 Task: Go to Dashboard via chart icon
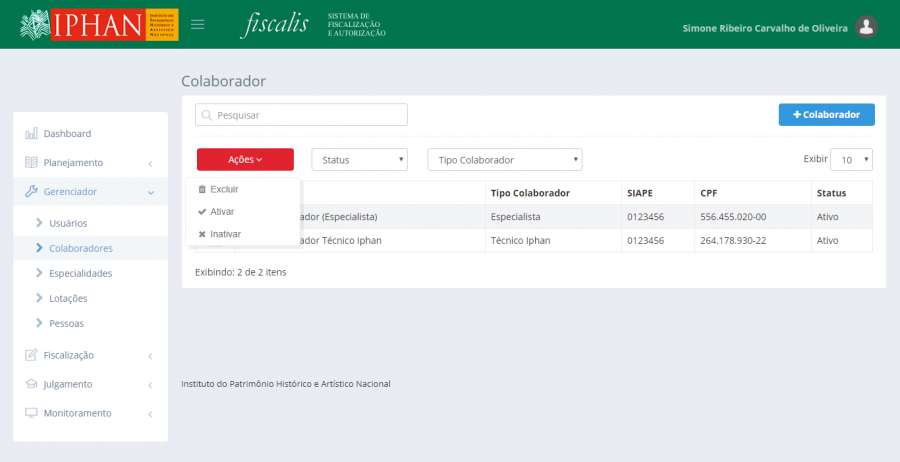(31, 134)
